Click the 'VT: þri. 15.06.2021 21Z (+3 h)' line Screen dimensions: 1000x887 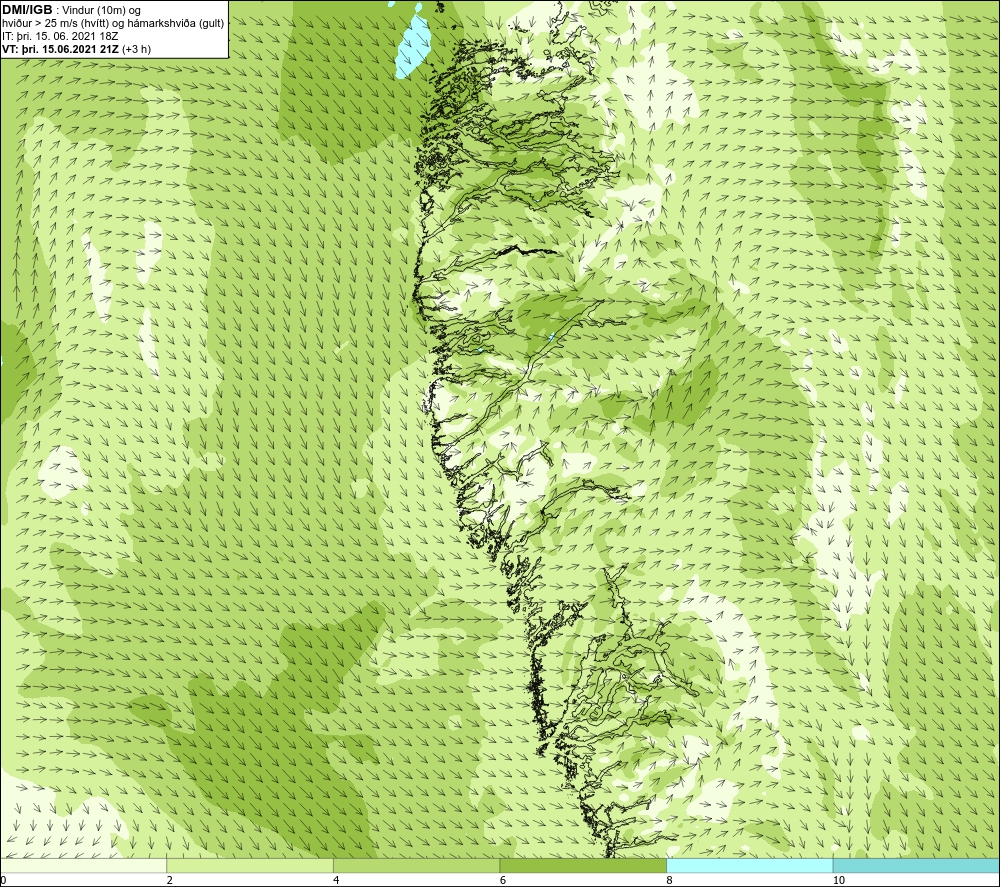click(x=77, y=49)
